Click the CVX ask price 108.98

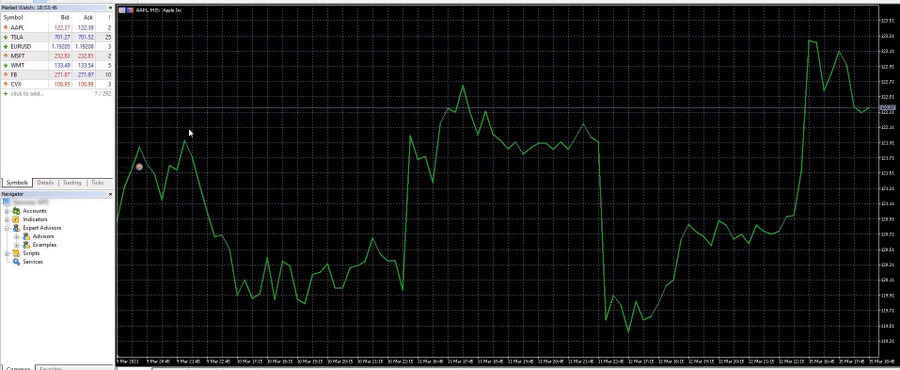(85, 84)
